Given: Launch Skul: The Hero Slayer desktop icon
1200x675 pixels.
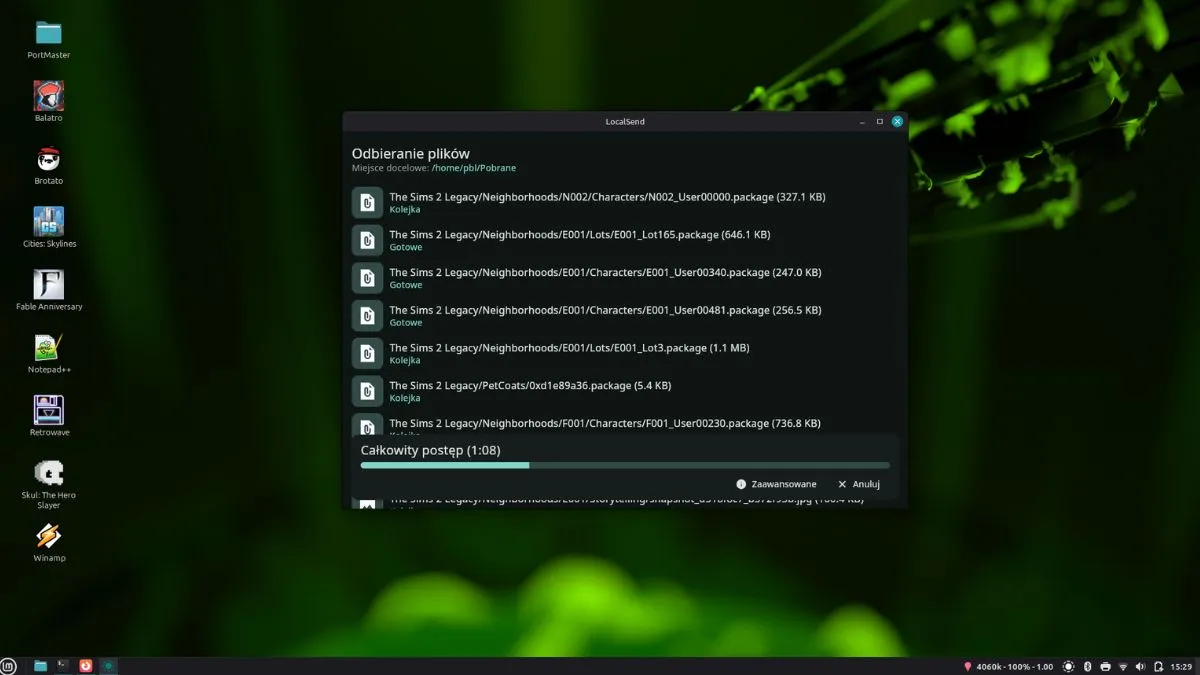Looking at the screenshot, I should pos(48,473).
